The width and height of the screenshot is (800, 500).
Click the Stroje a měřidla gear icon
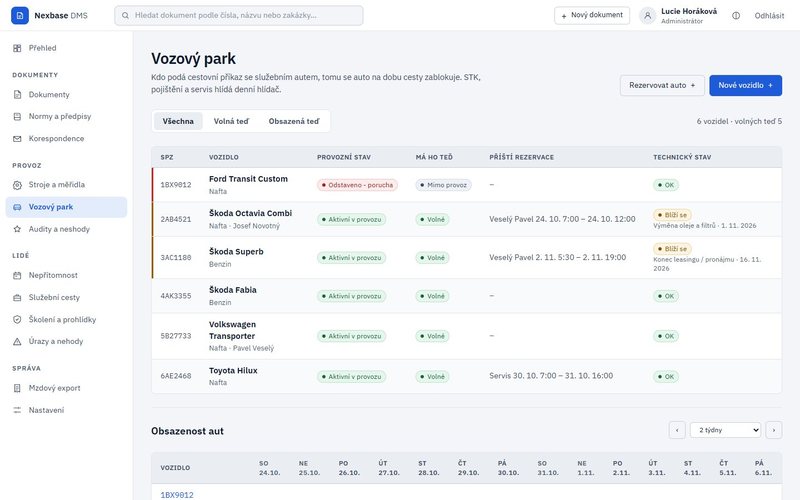click(x=17, y=185)
